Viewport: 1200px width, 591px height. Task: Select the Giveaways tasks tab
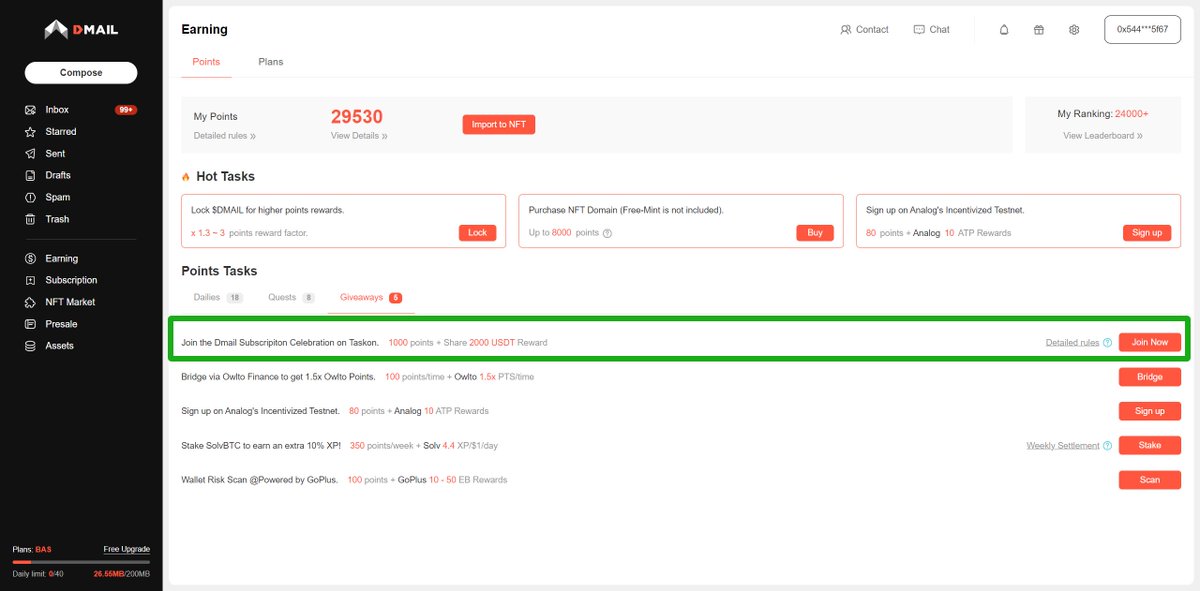pyautogui.click(x=371, y=297)
